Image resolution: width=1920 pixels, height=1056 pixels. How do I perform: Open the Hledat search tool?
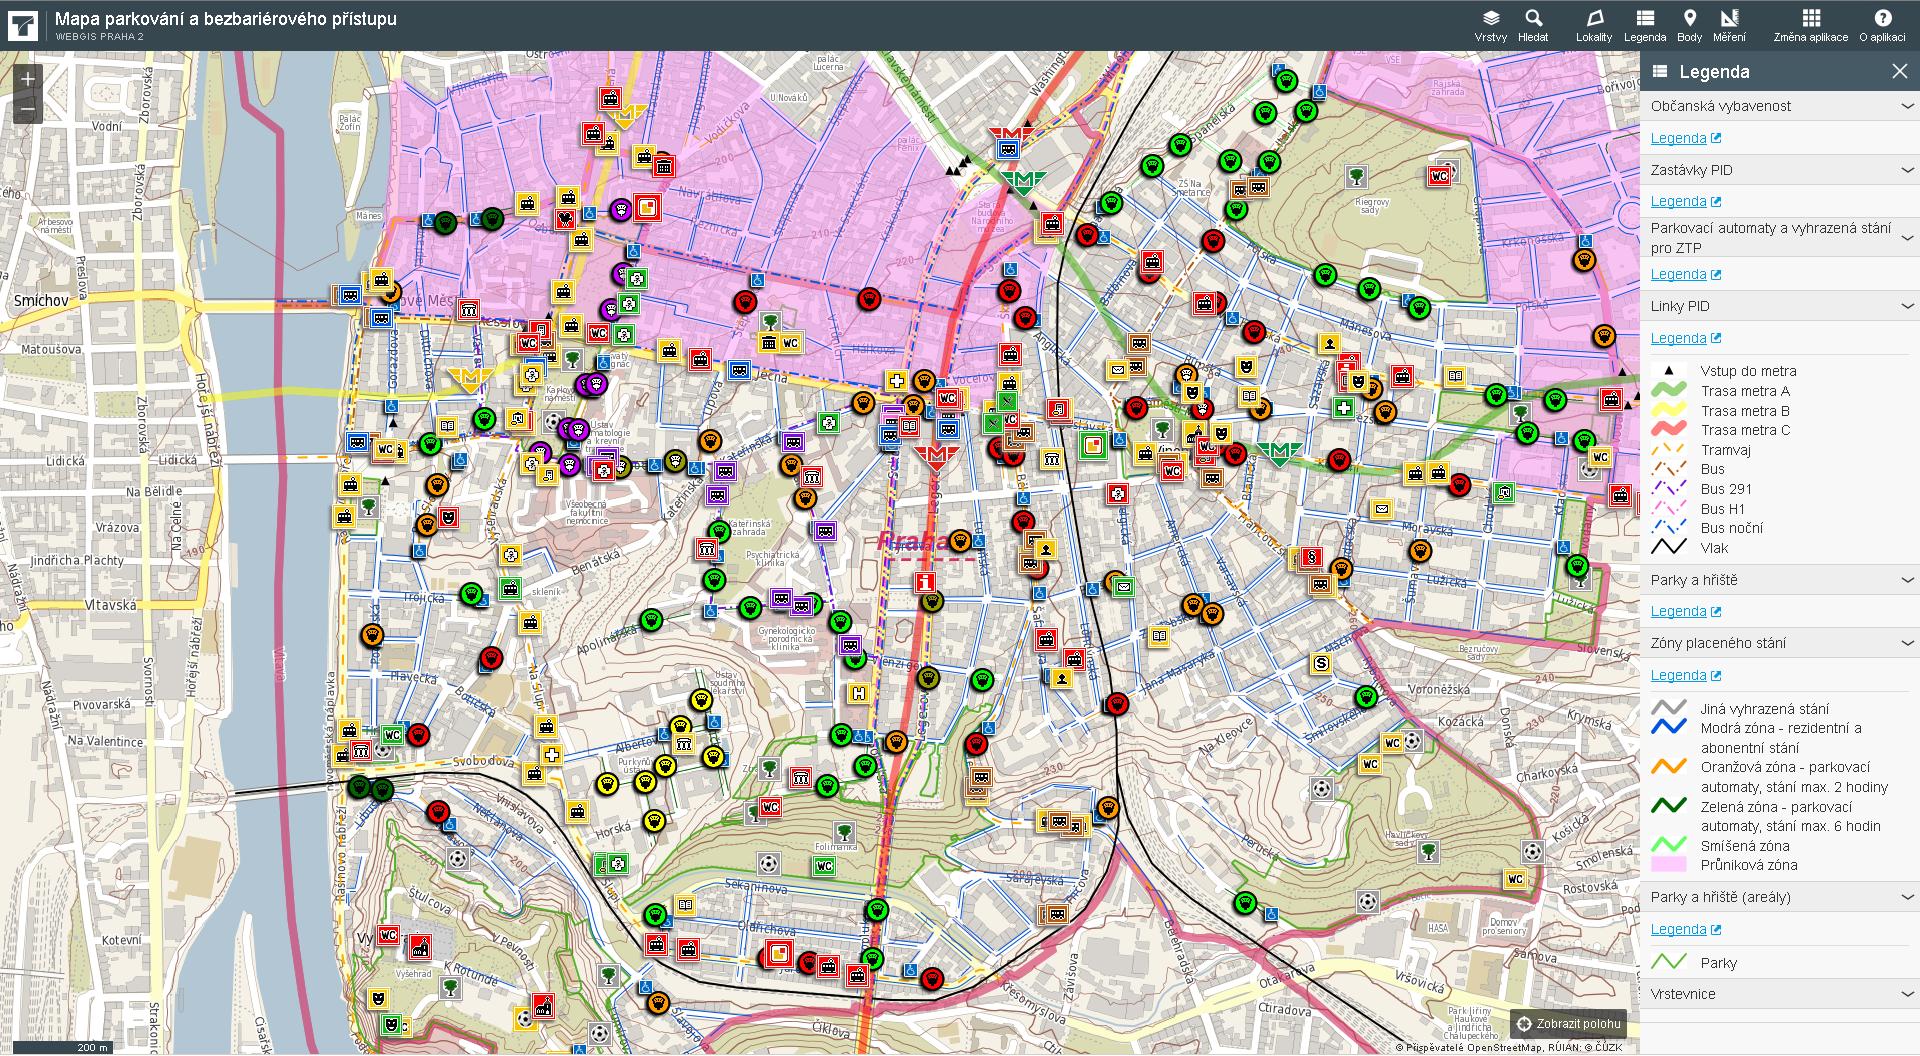coord(1533,25)
